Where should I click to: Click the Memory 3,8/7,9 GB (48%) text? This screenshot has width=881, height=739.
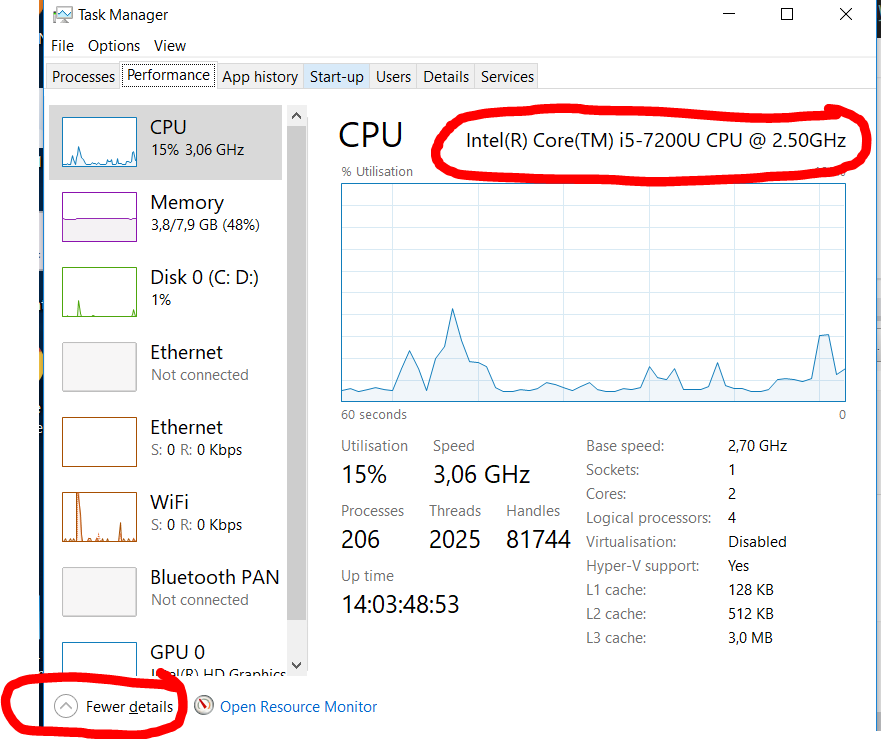coord(205,225)
